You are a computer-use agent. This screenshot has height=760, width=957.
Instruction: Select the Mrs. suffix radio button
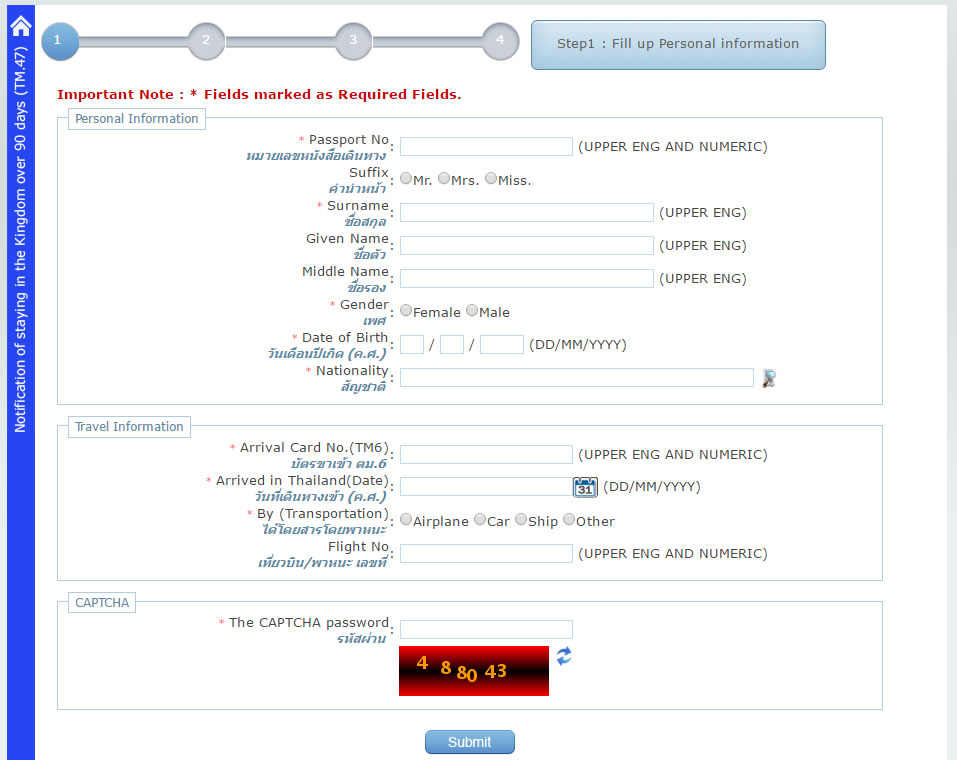point(444,178)
